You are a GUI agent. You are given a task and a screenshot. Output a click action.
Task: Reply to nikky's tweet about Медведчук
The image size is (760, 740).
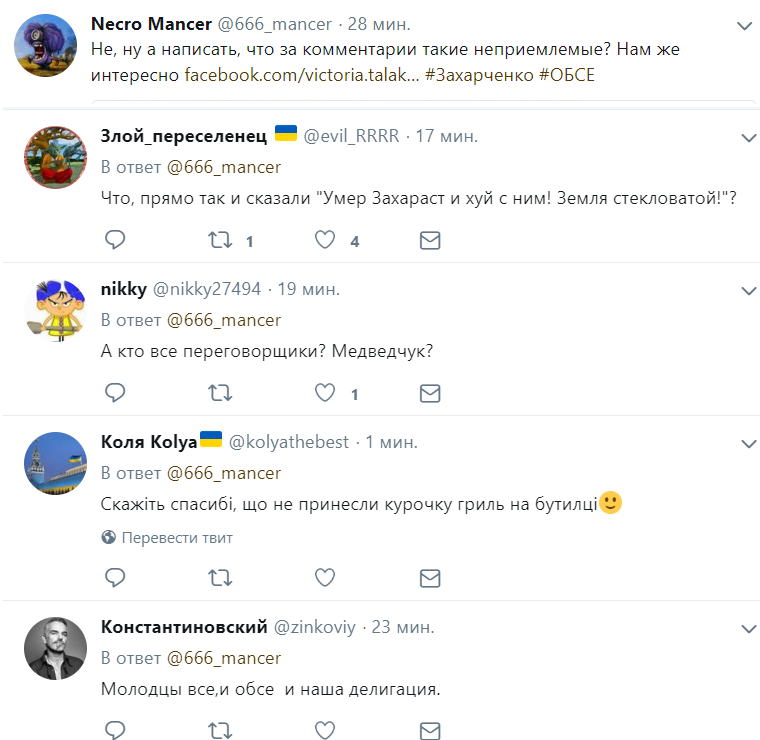pos(115,393)
